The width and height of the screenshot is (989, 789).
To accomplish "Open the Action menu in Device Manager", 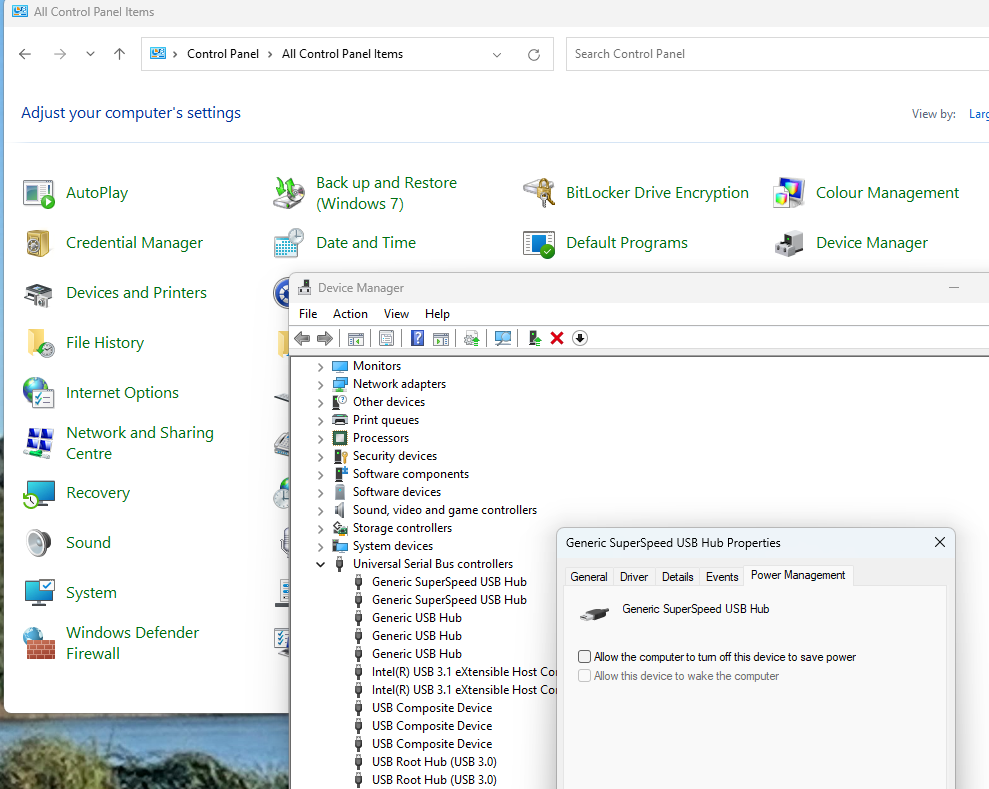I will (x=350, y=314).
